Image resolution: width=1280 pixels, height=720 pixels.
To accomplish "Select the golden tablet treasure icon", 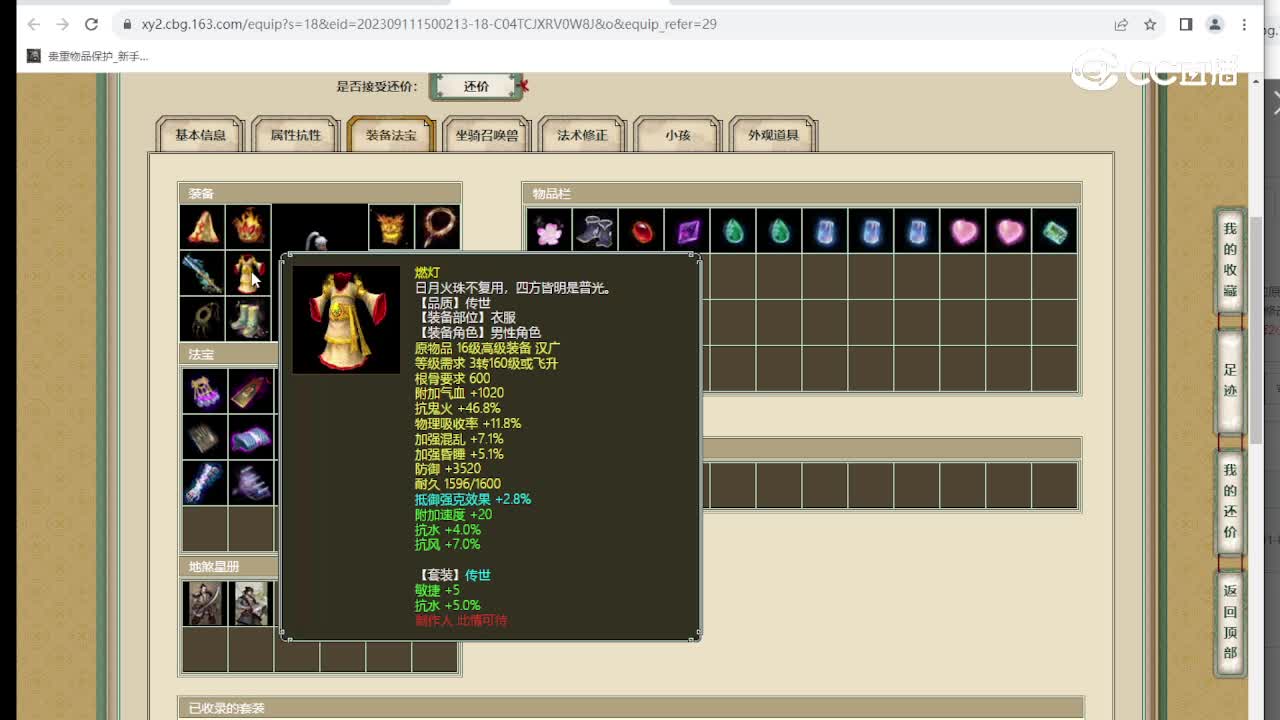I will (x=250, y=391).
